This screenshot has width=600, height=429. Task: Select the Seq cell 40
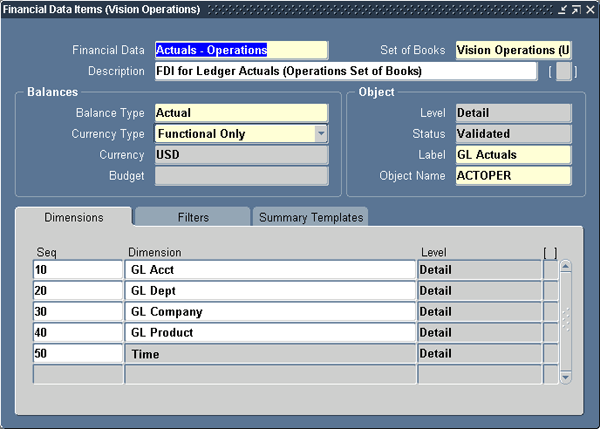pyautogui.click(x=78, y=333)
